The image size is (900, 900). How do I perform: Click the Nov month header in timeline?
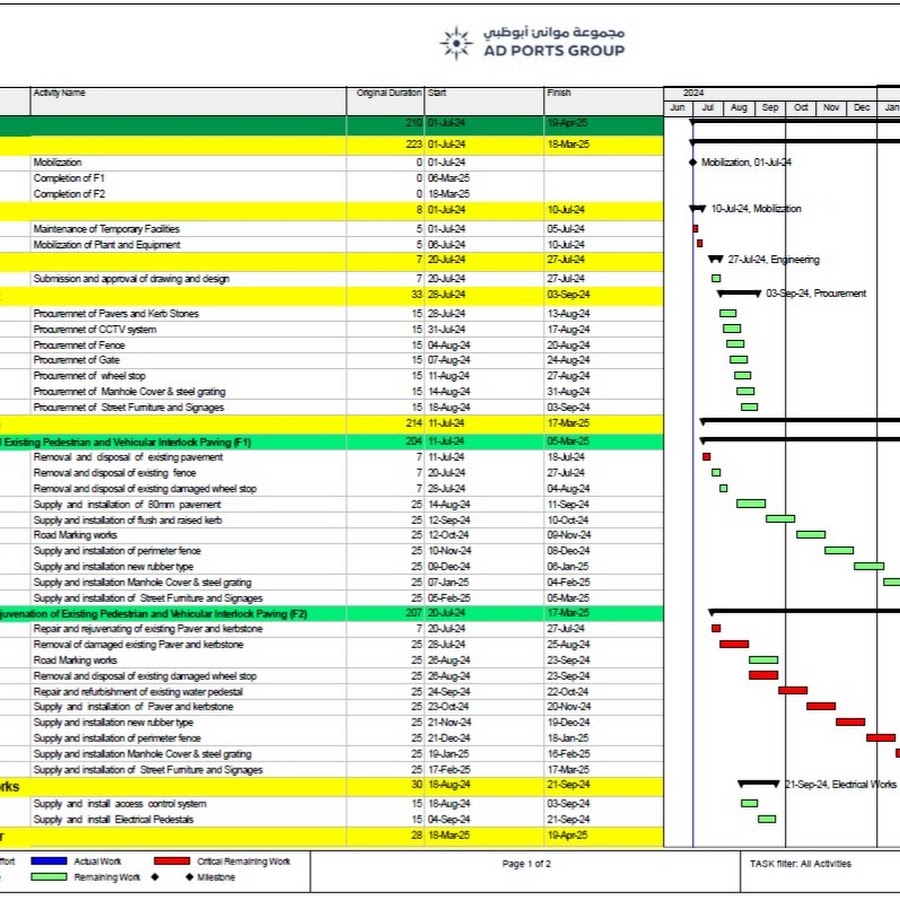tap(831, 108)
